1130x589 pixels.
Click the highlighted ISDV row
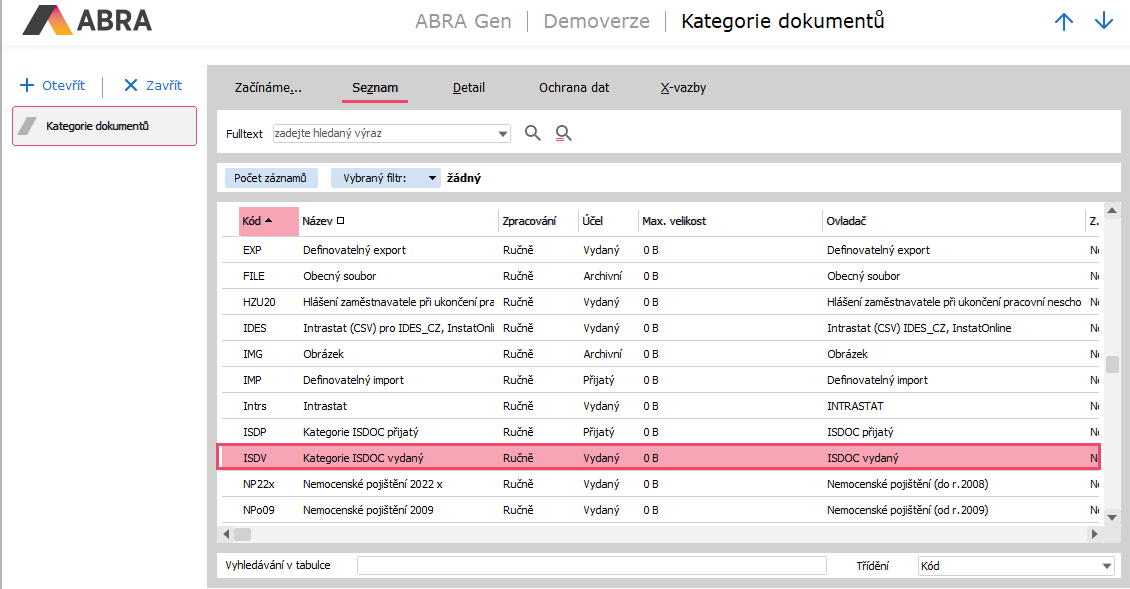[x=659, y=458]
